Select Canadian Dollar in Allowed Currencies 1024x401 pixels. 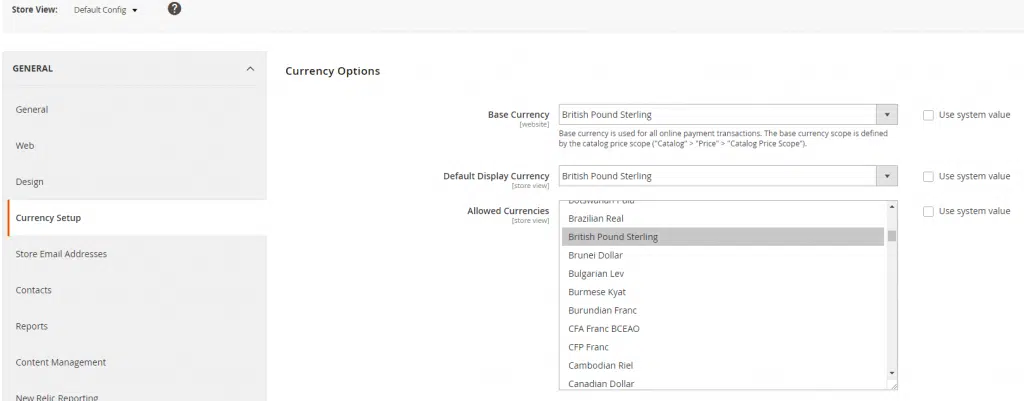[723, 383]
